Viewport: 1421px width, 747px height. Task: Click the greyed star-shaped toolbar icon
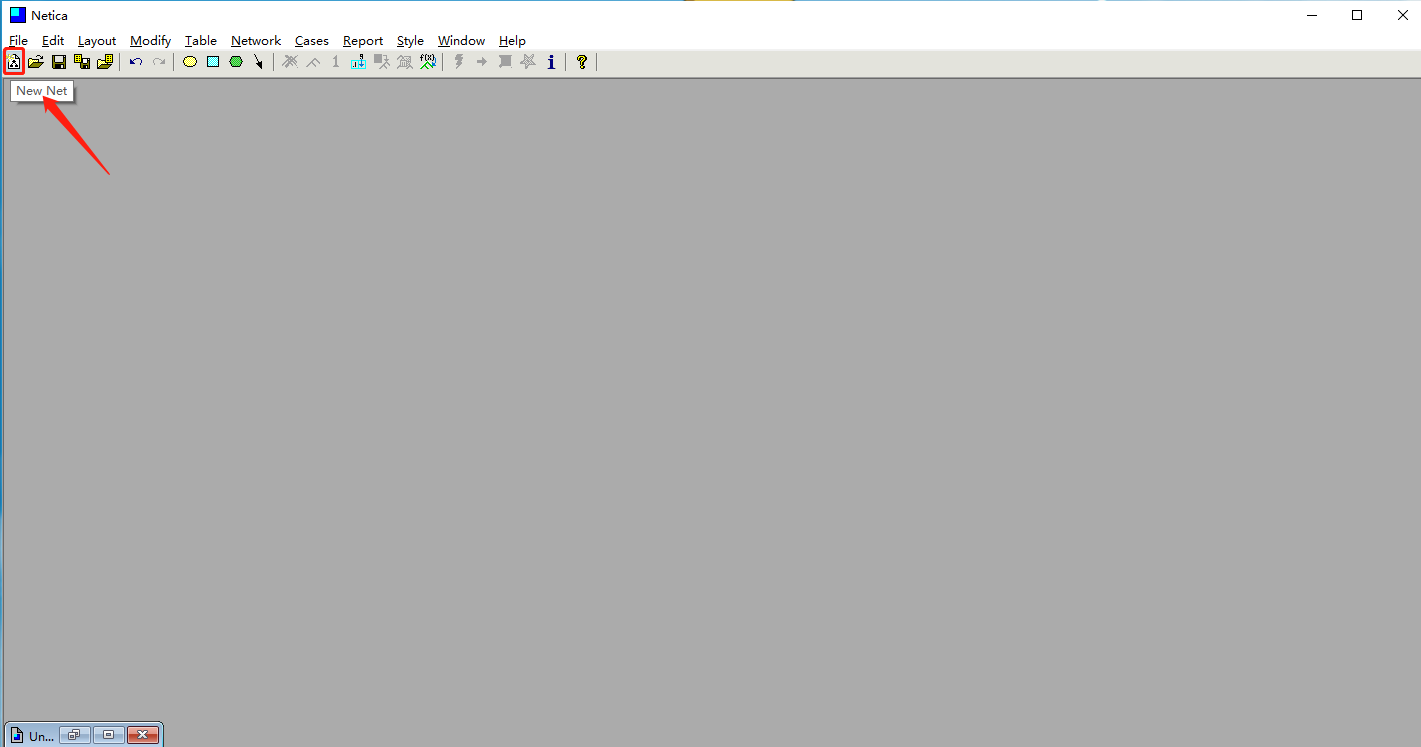coord(528,62)
